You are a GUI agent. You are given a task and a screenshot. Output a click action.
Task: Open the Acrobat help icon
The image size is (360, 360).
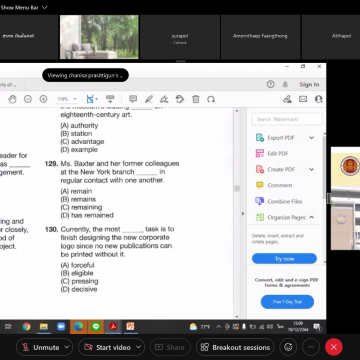(270, 84)
